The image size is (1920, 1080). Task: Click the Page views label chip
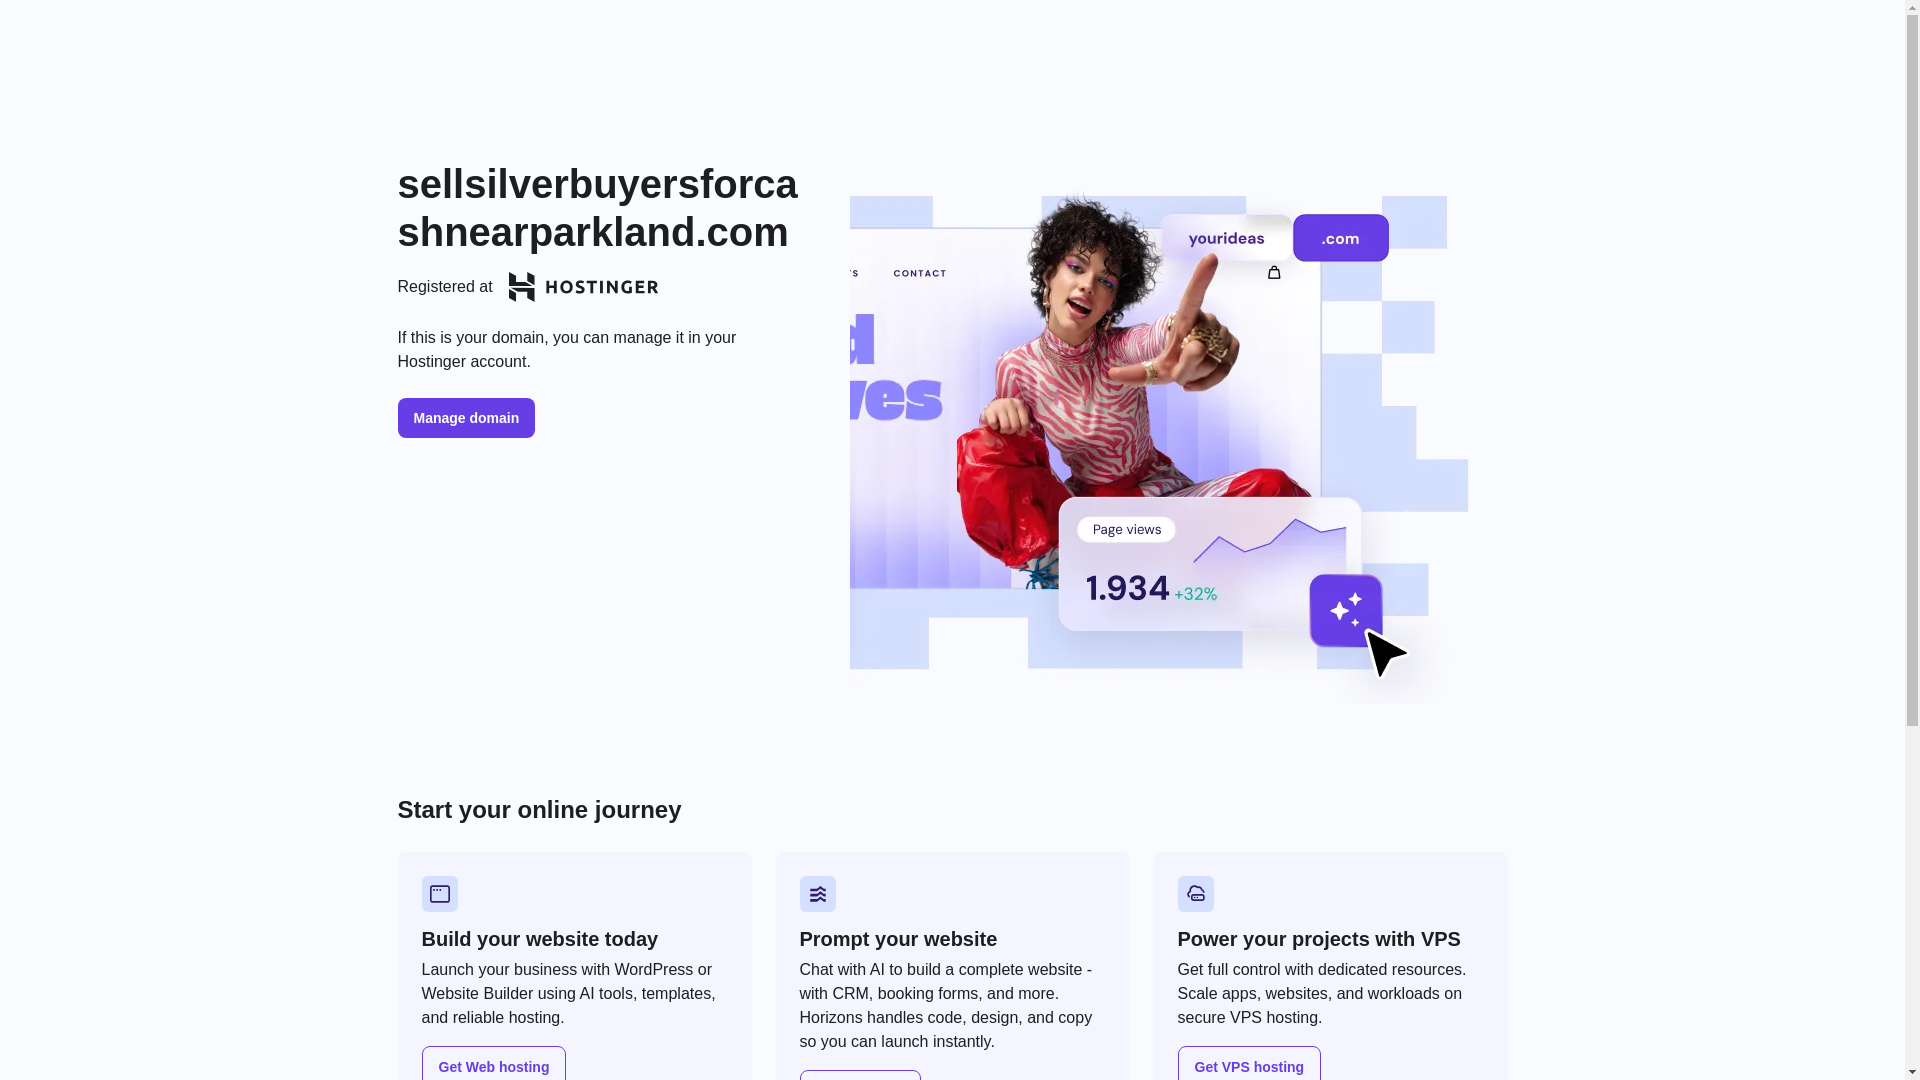pyautogui.click(x=1126, y=530)
